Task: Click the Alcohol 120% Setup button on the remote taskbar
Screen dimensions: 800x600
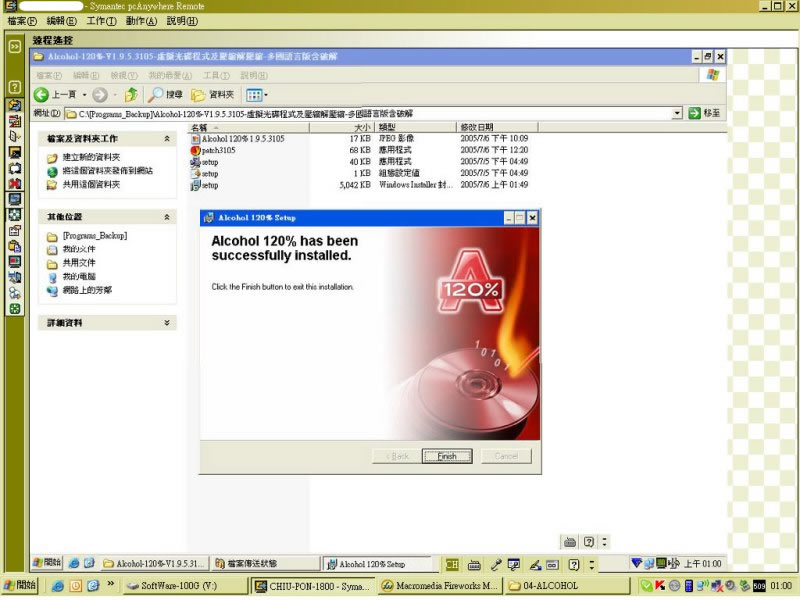Action: (x=377, y=564)
